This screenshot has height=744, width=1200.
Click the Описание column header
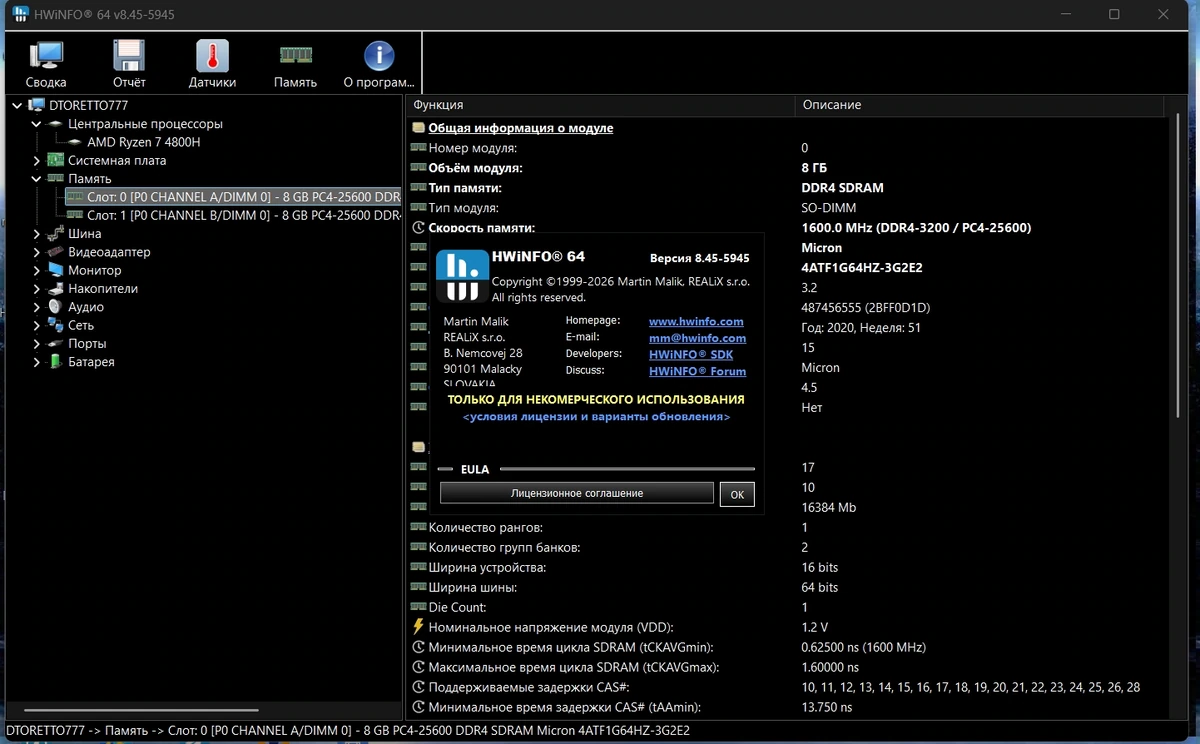point(980,105)
